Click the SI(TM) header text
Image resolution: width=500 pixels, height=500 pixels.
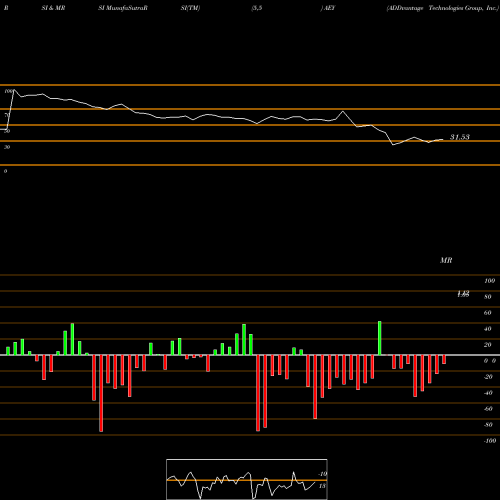coord(190,8)
